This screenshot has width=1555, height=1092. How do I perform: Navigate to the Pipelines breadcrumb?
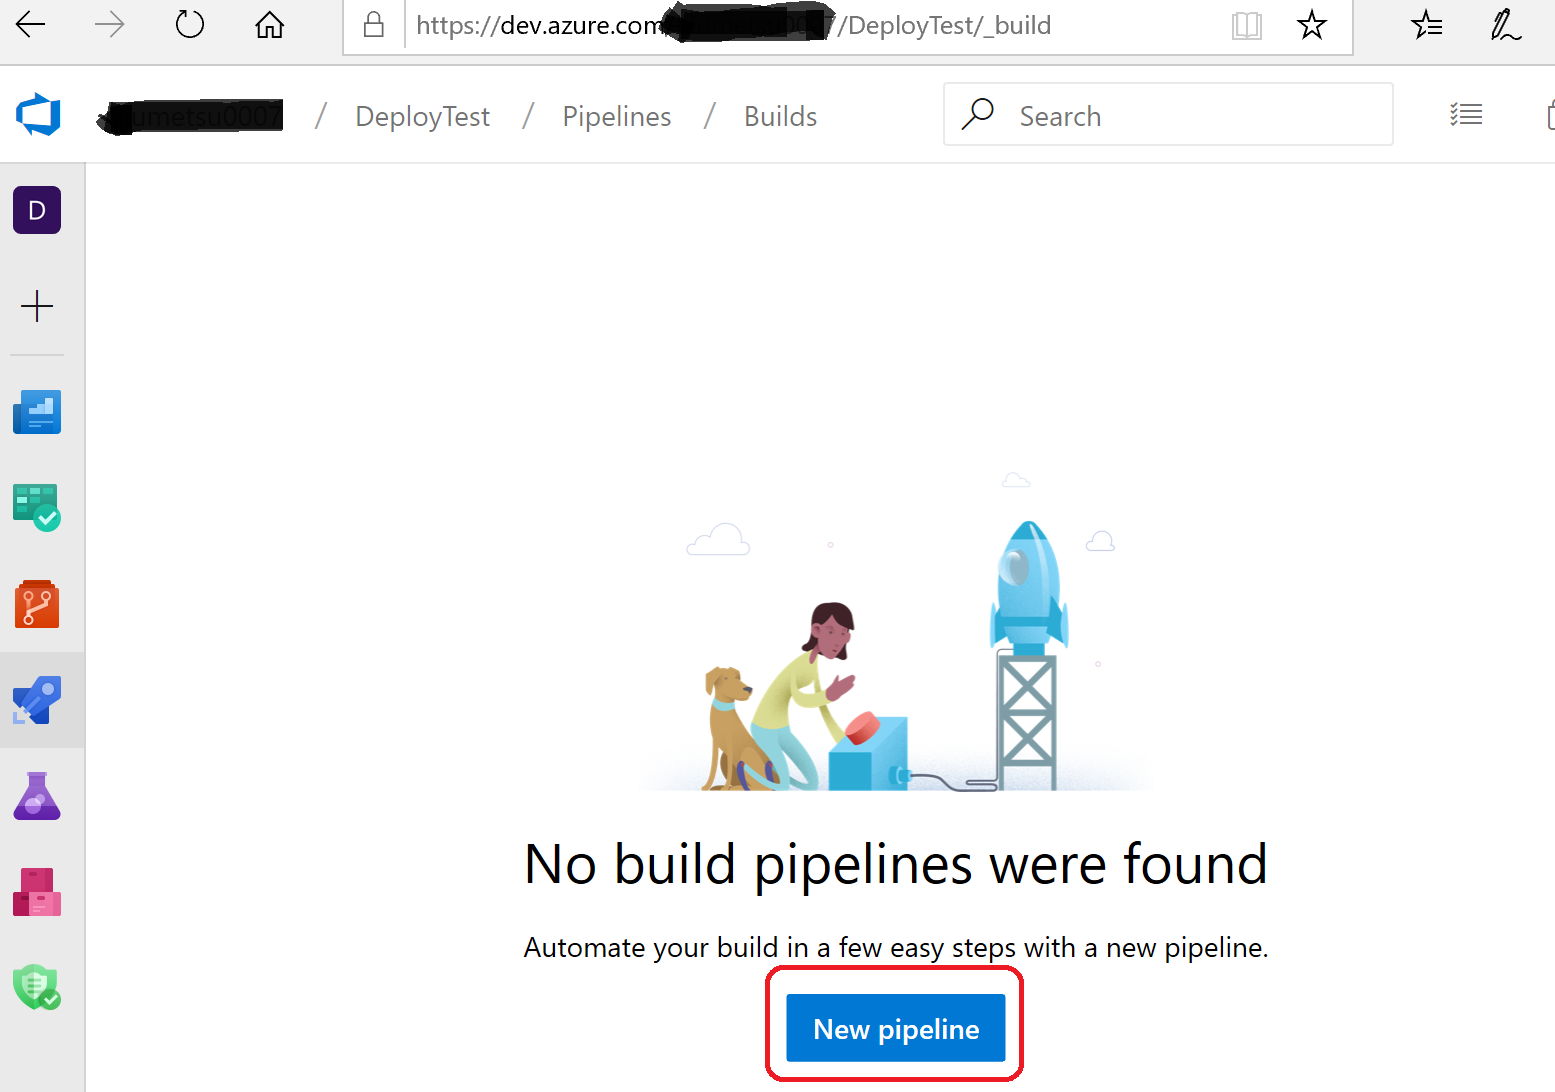616,116
